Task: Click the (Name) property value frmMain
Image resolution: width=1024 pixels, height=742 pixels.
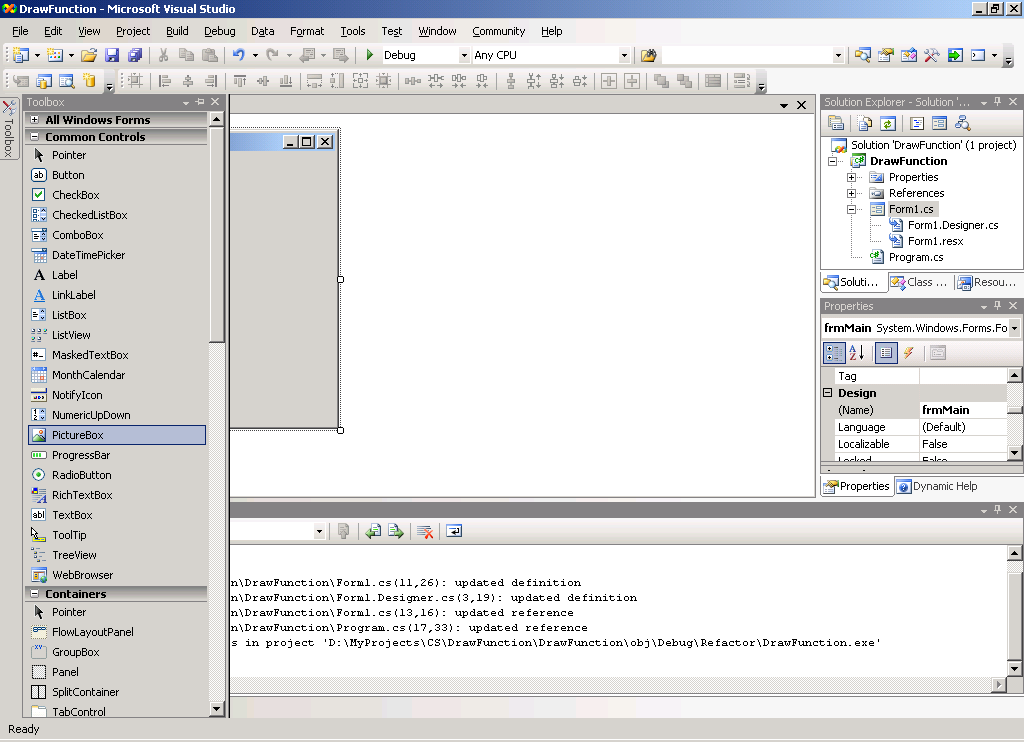Action: point(963,410)
